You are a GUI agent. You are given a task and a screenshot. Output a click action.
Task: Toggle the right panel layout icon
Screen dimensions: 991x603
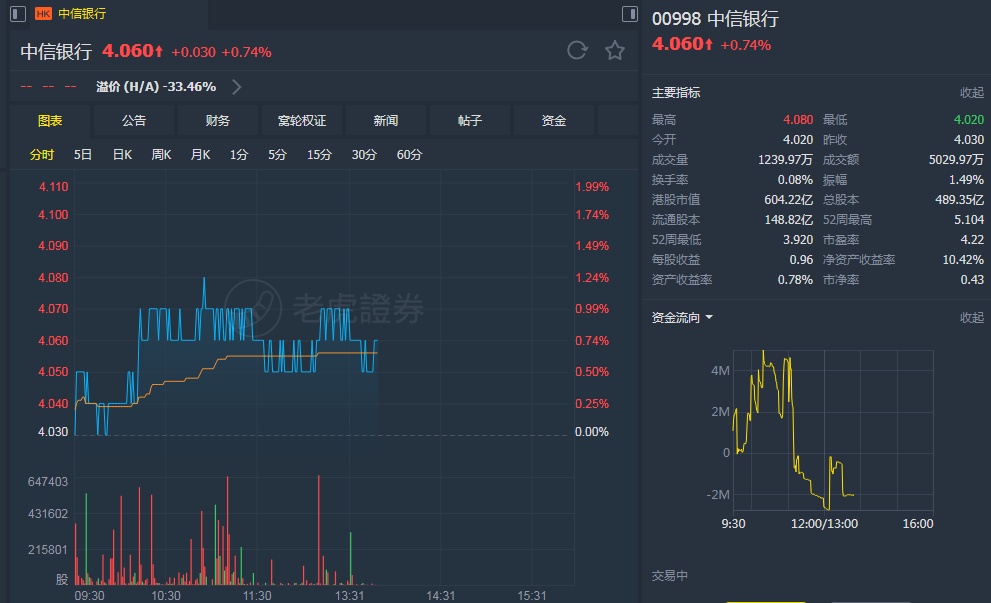tap(629, 14)
